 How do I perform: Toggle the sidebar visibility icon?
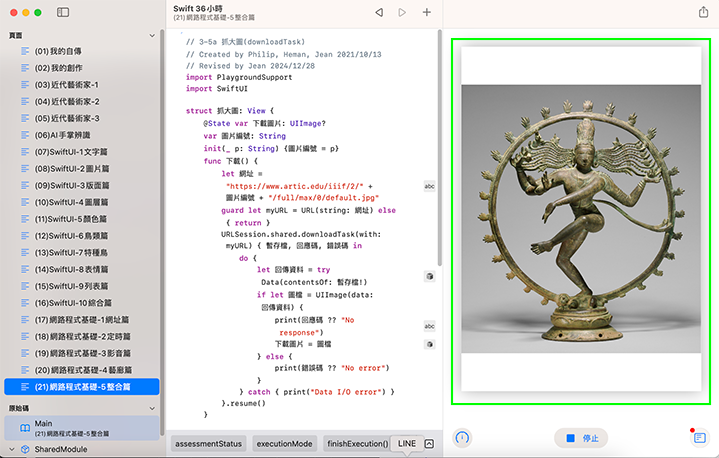tap(63, 12)
